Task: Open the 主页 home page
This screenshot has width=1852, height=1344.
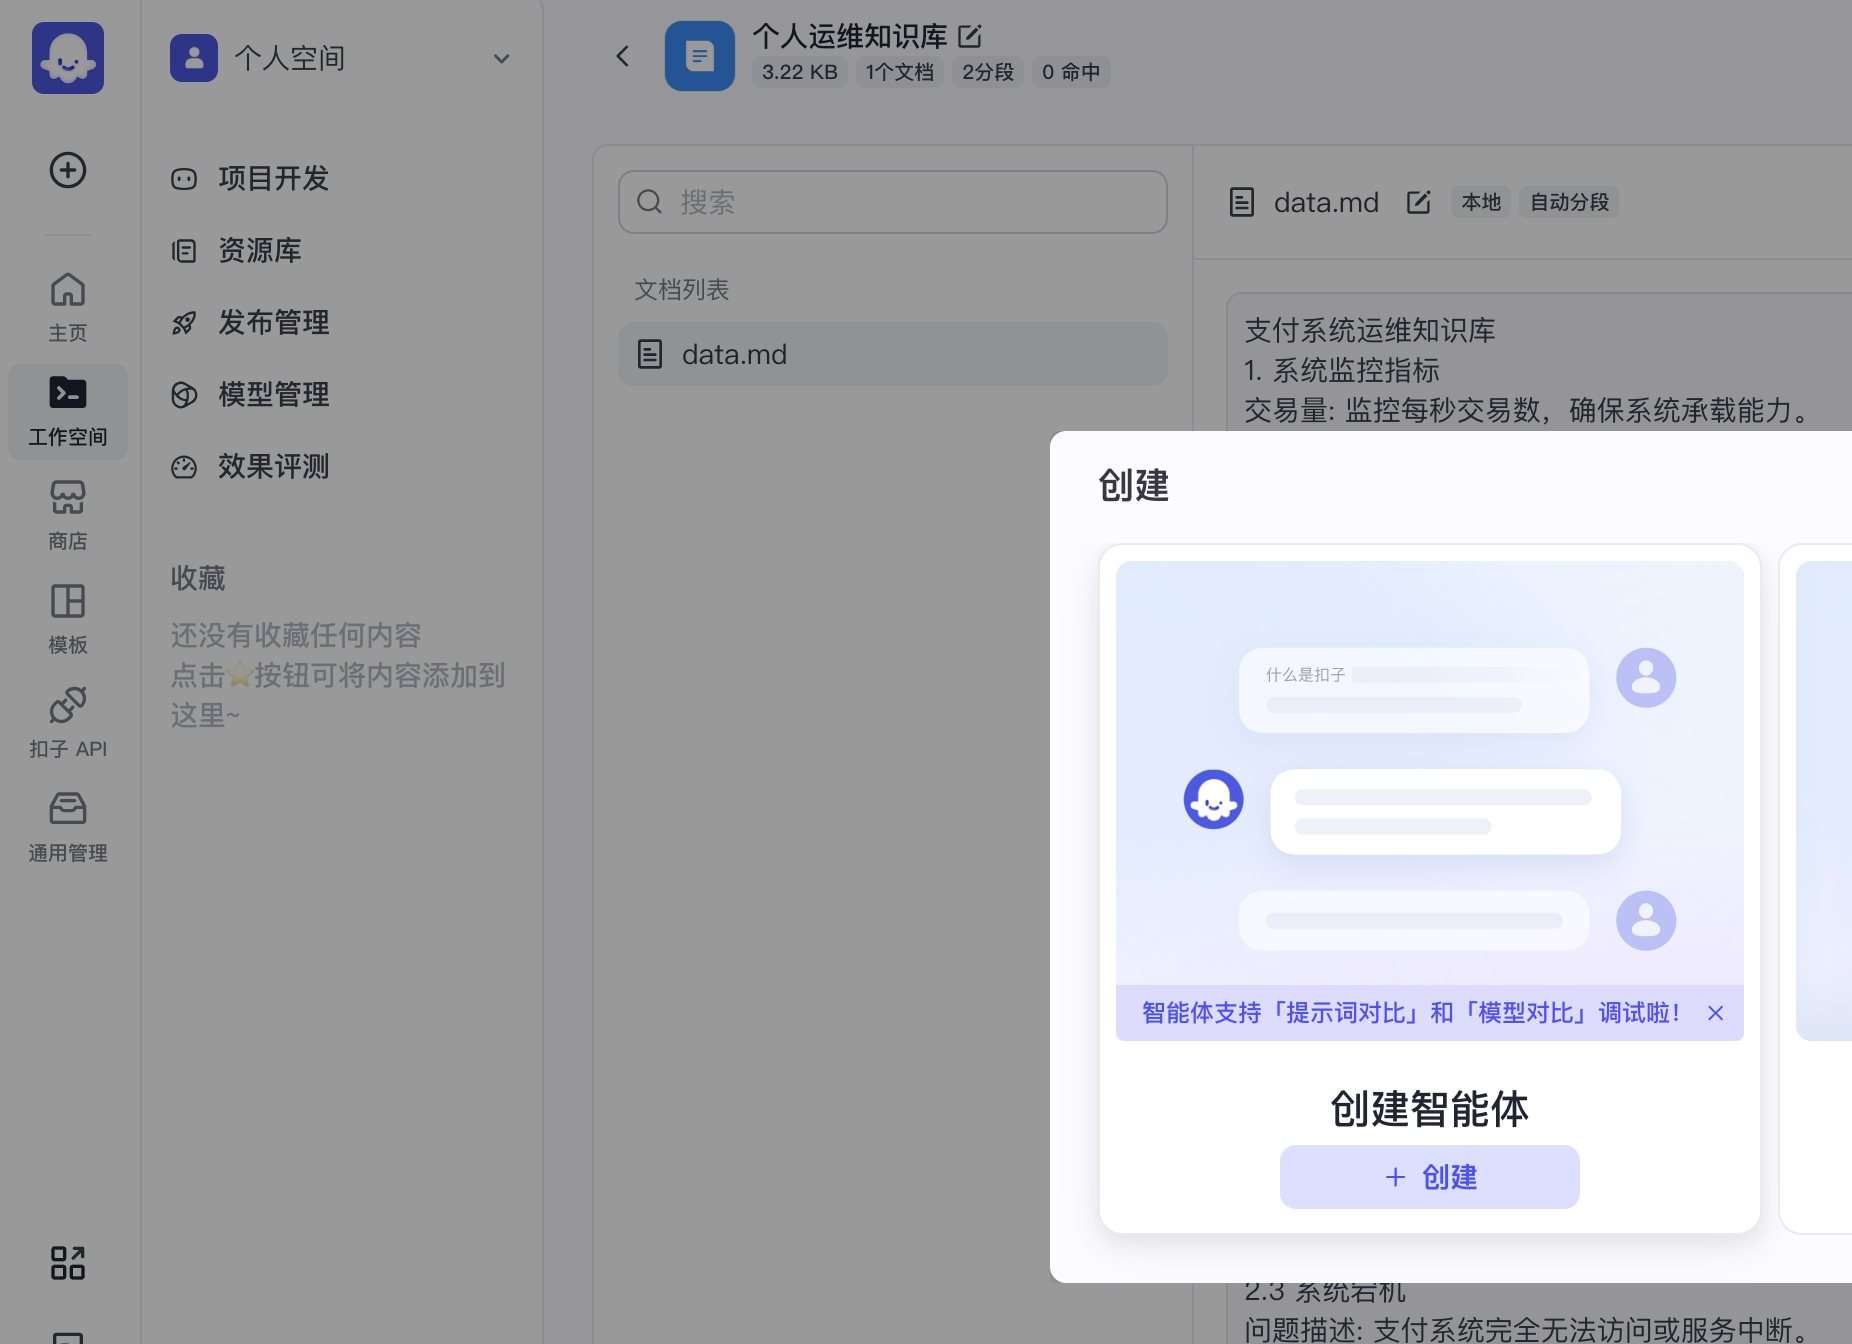Action: [68, 307]
